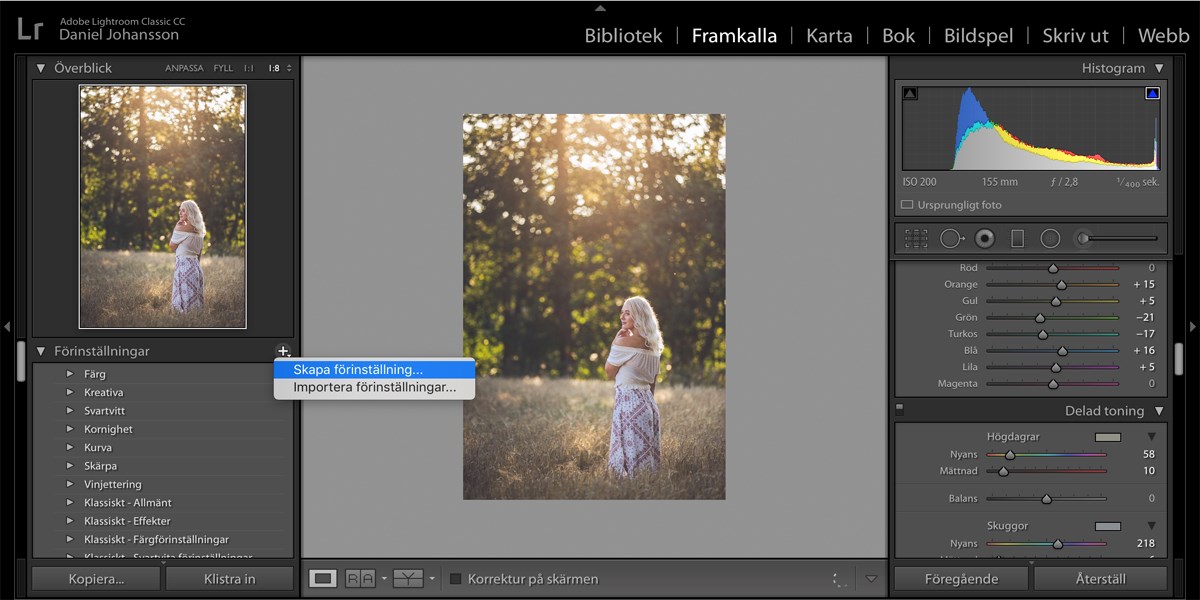Screen dimensions: 1200x600
Task: Hide top module panel with arrow
Action: click(600, 7)
